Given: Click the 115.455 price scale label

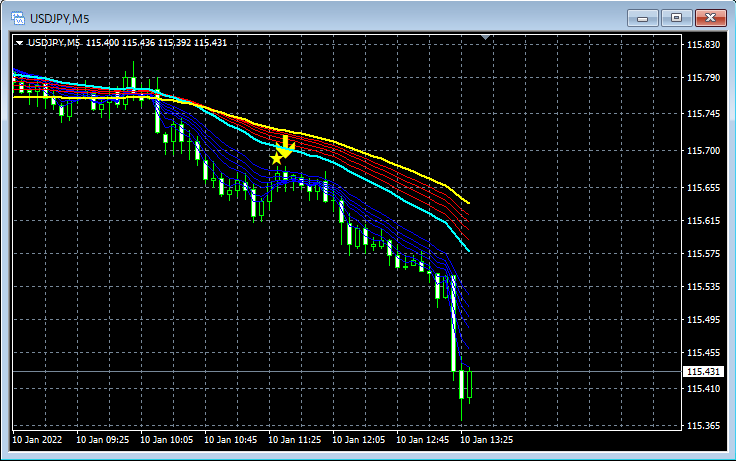Looking at the screenshot, I should coord(703,352).
